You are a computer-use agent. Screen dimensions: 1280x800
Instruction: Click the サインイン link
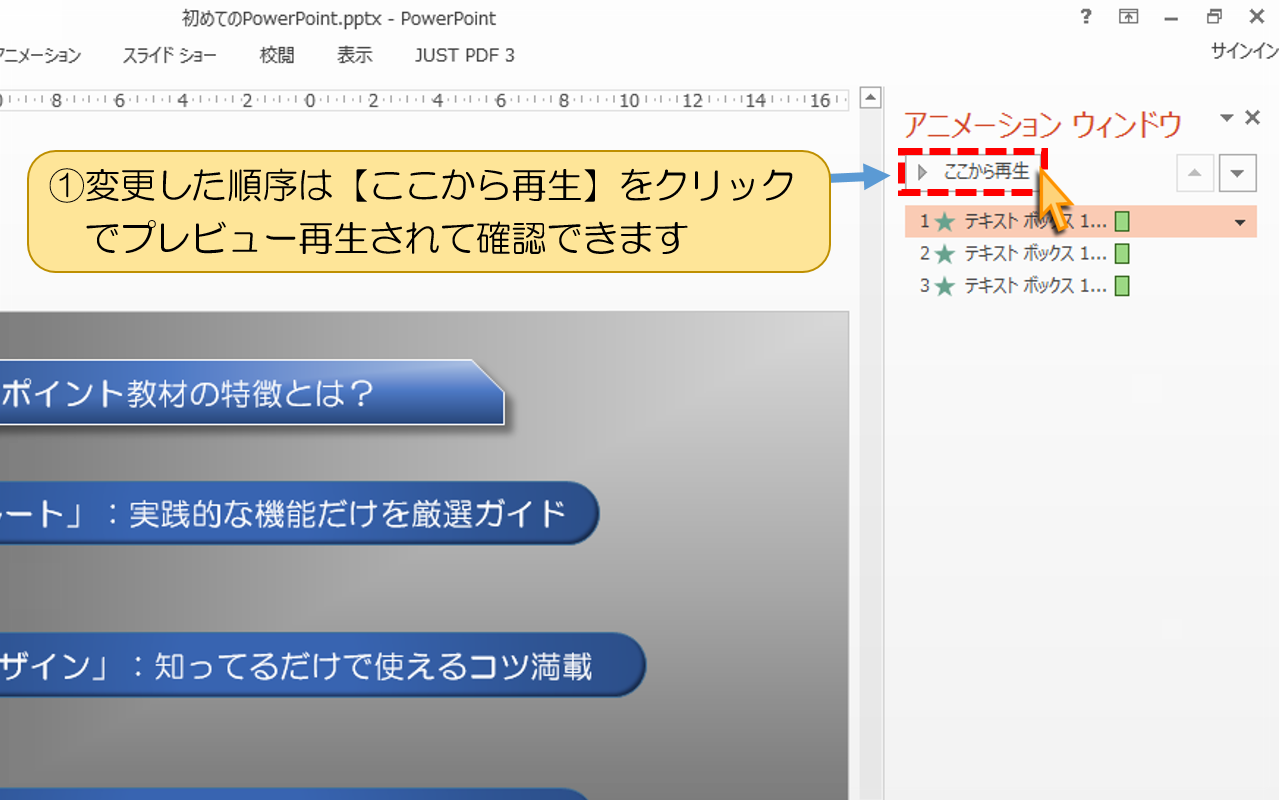point(1245,52)
